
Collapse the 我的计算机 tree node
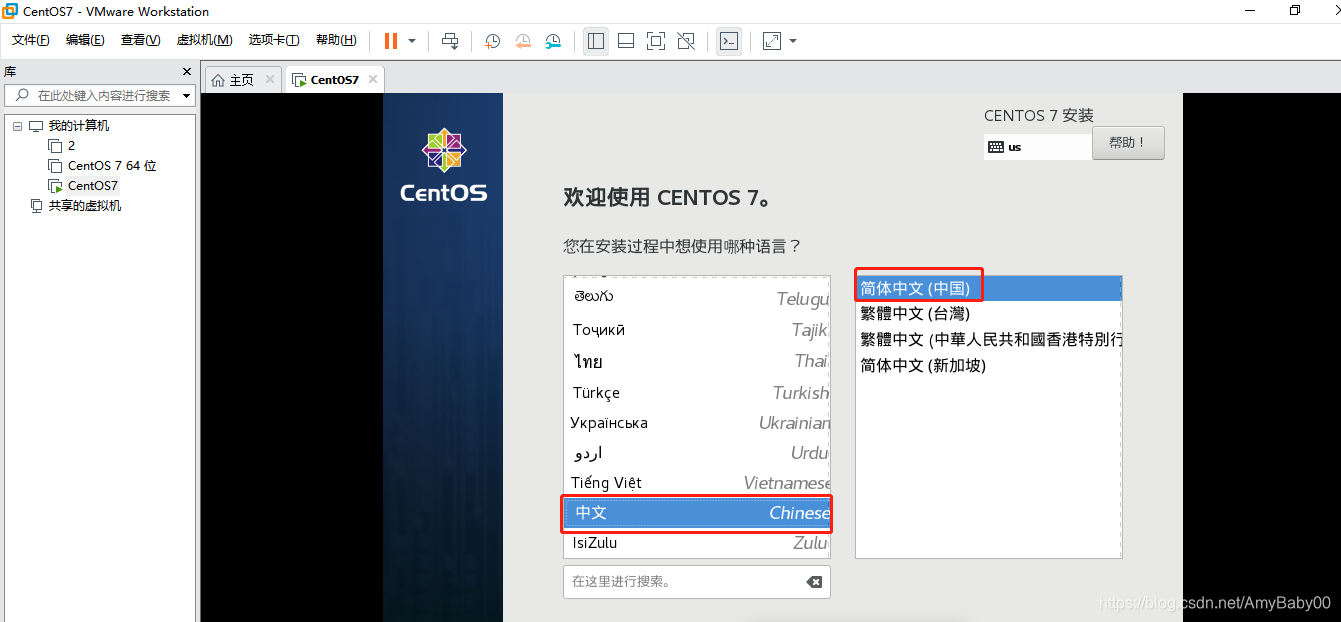point(17,126)
